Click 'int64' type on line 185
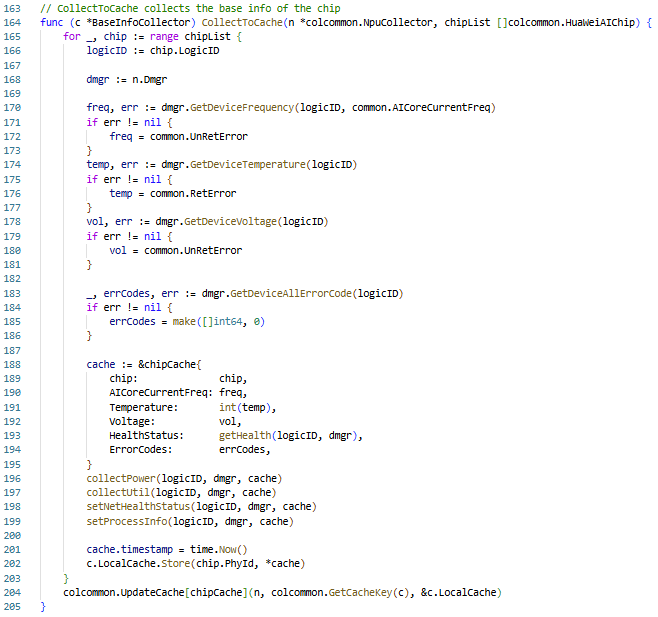 228,322
